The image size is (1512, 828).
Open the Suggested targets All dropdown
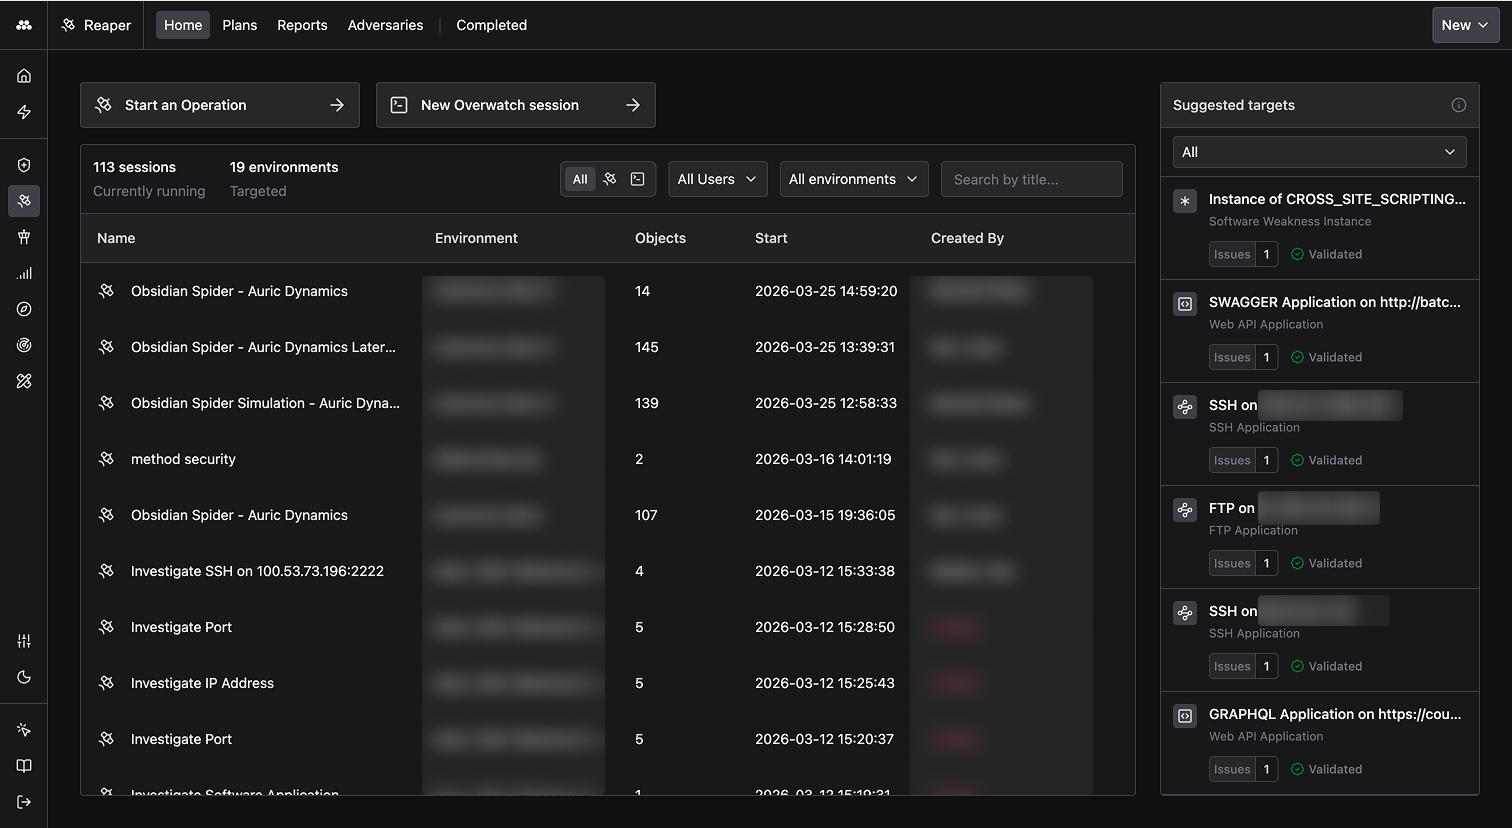tap(1319, 151)
